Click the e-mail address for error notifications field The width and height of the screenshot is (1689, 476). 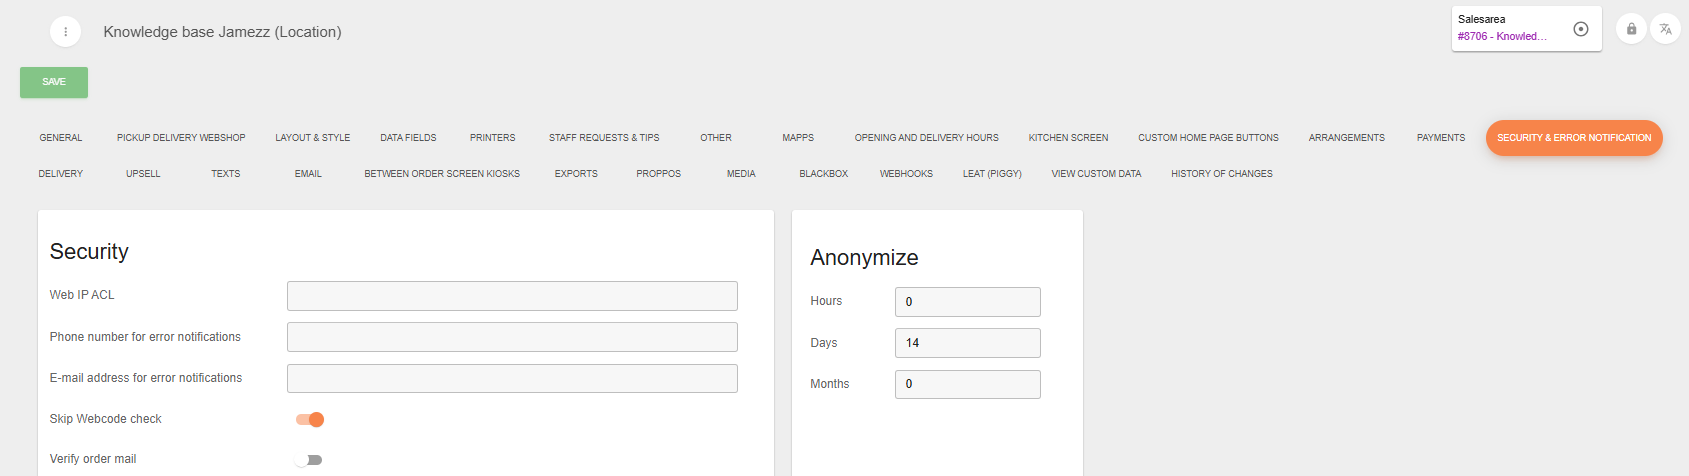(512, 379)
